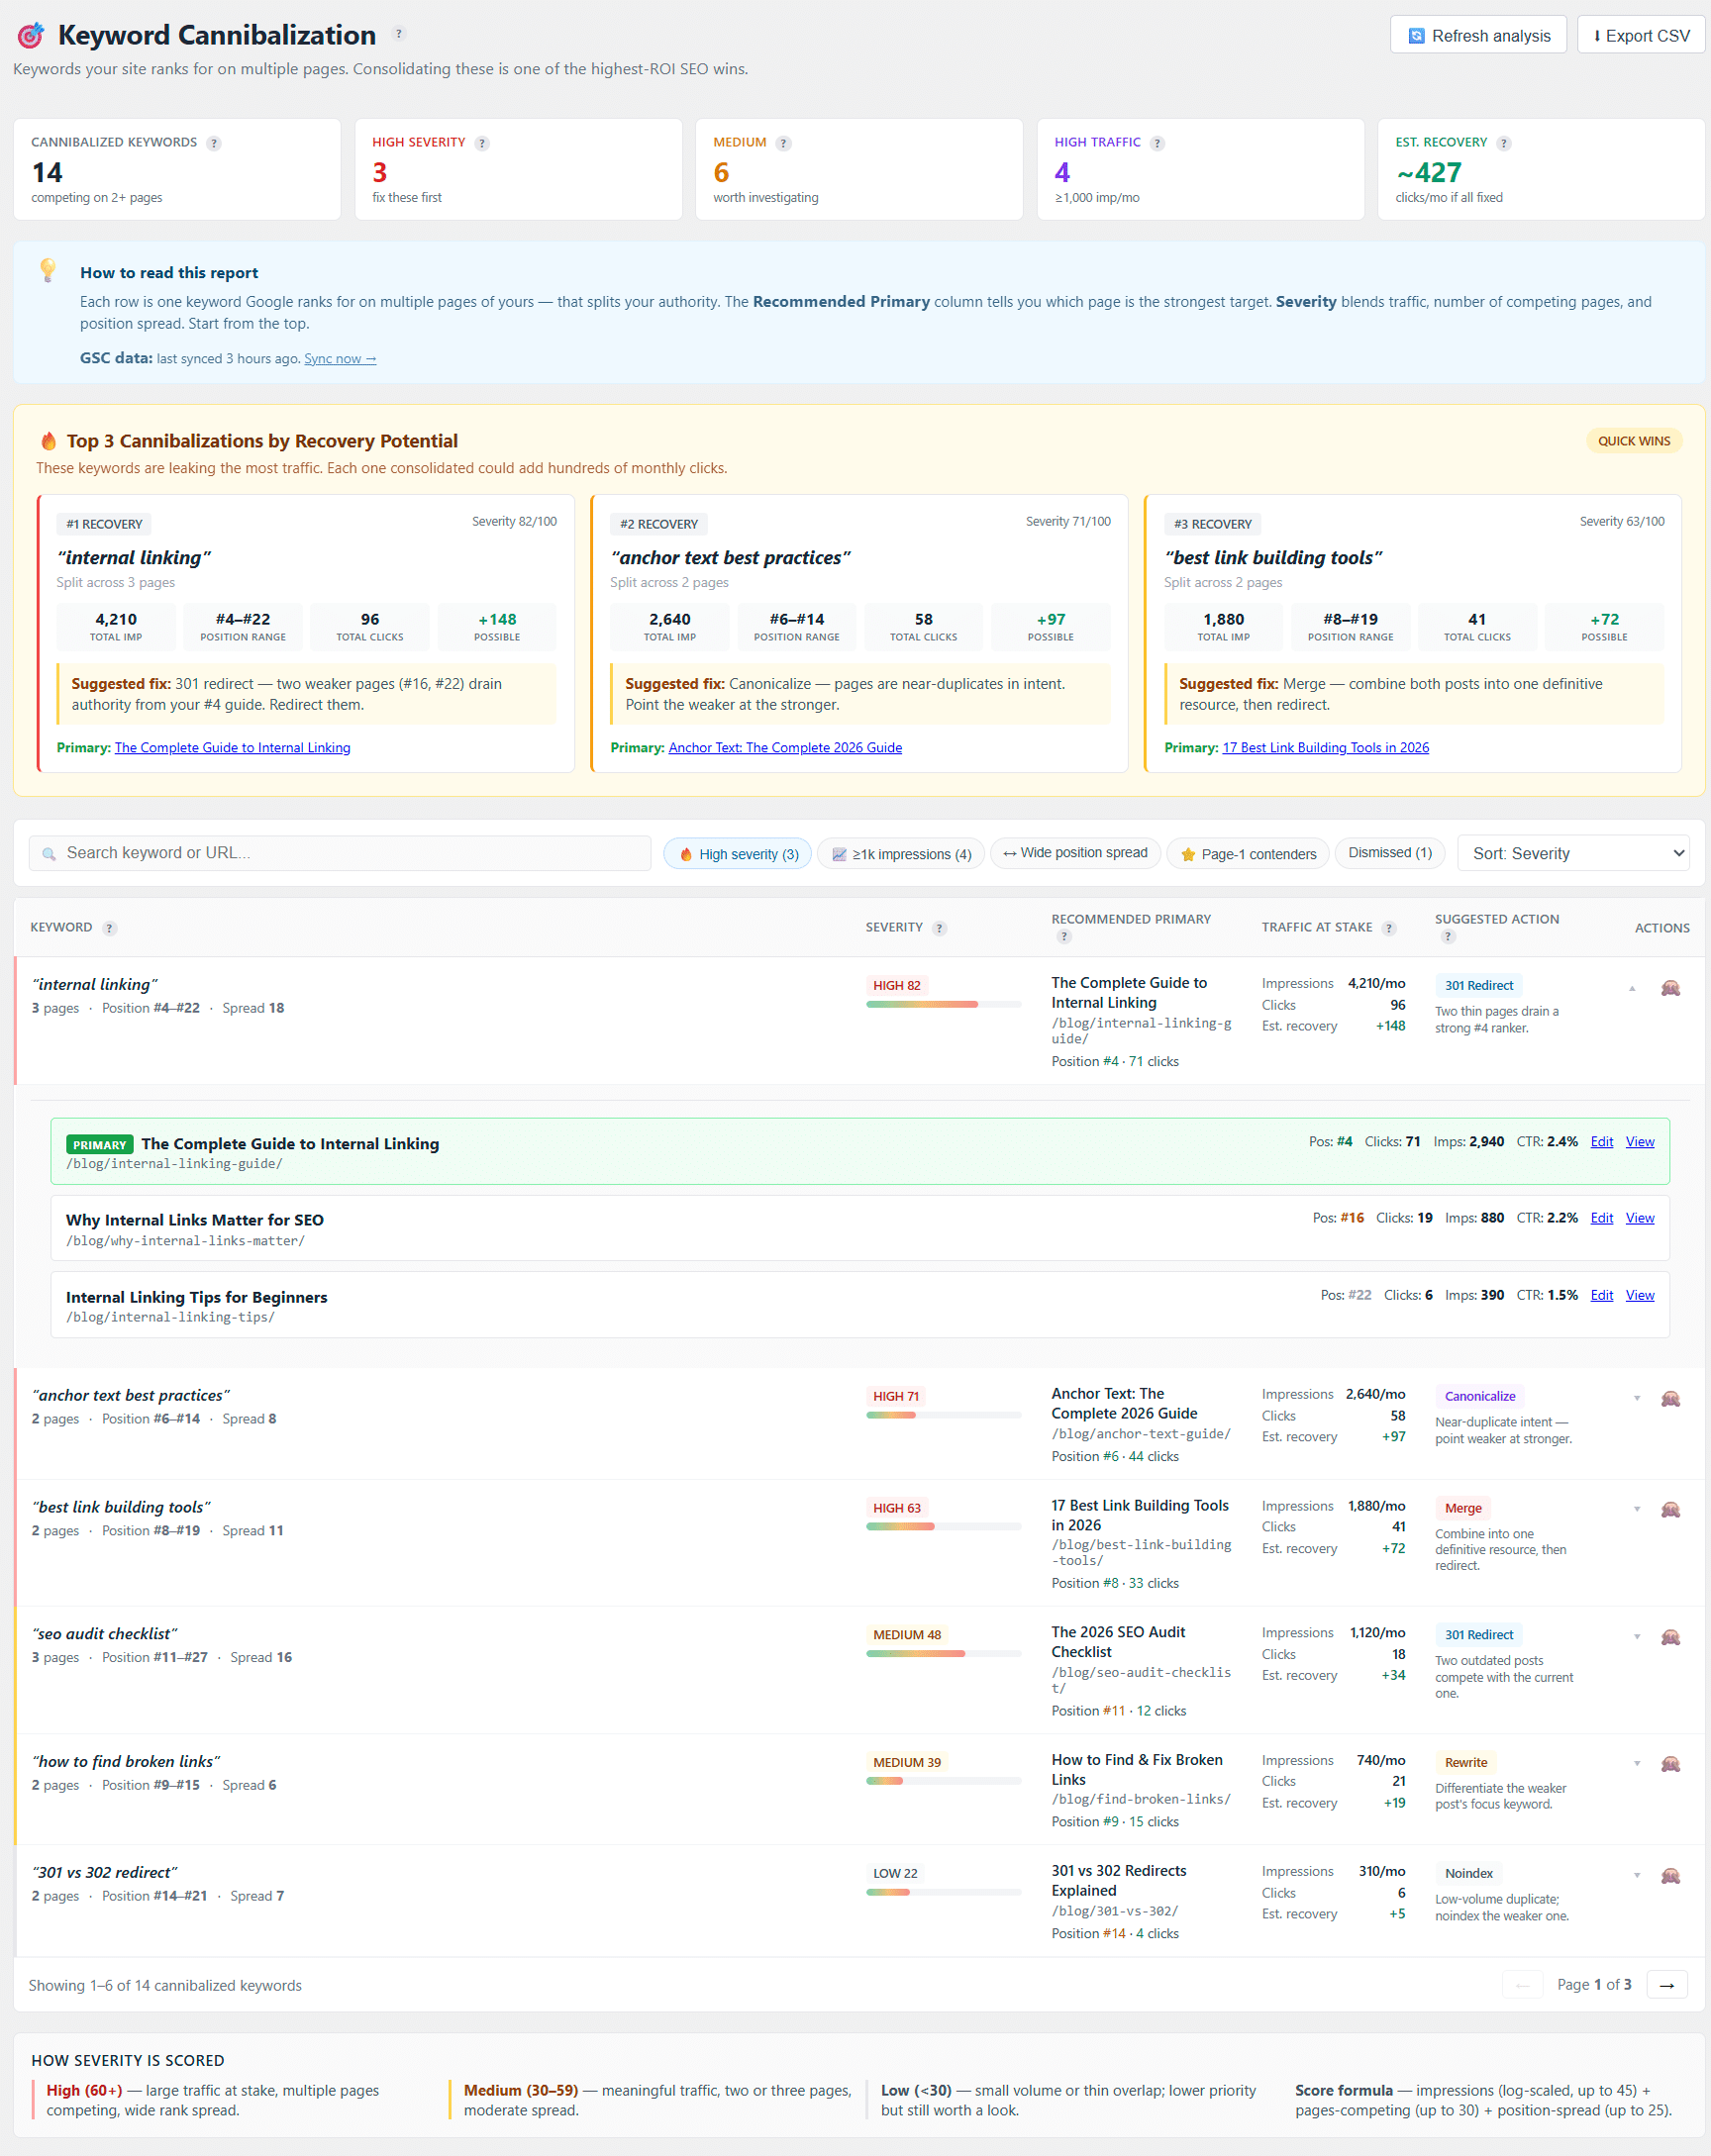Screen dimensions: 1711x2156
Task: Open 17 Best Link Building Tools in 2026 link
Action: point(1325,748)
